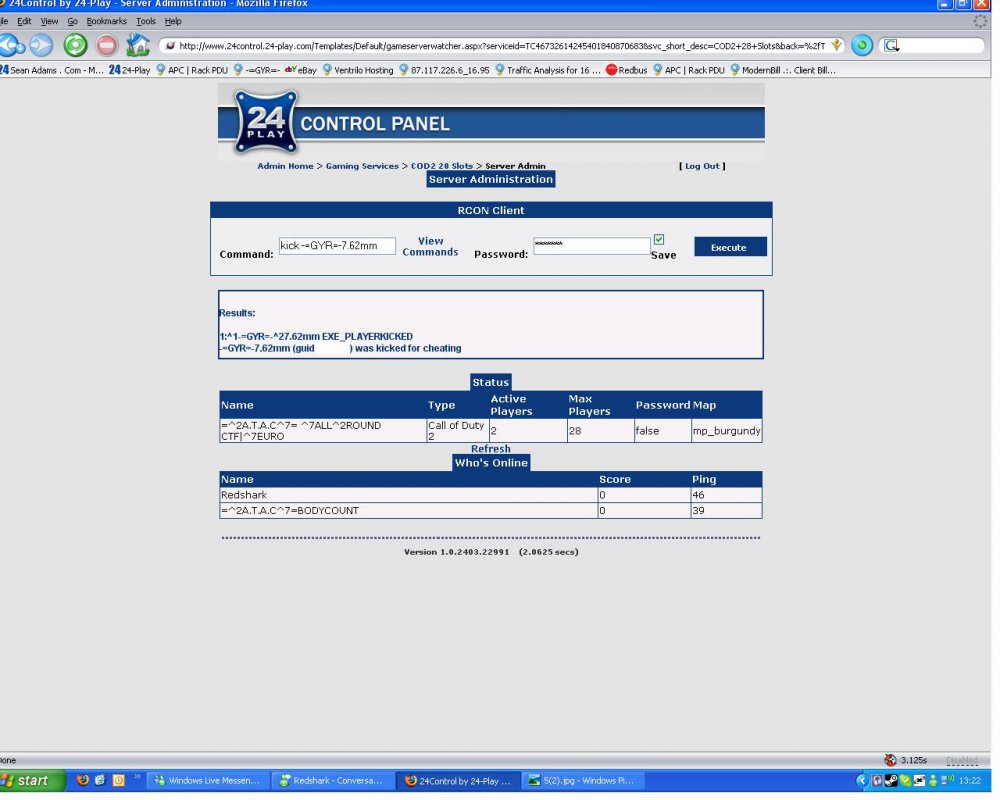Viewport: 1000px width, 800px height.
Task: Click the View Commands link
Action: coord(430,247)
